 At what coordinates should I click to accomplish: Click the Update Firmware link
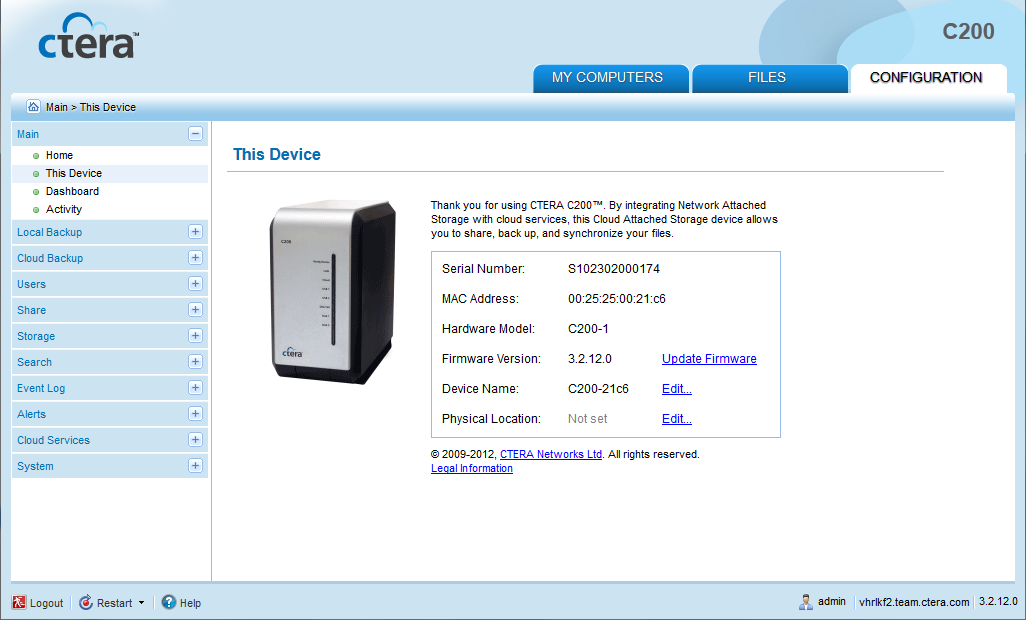pos(709,358)
